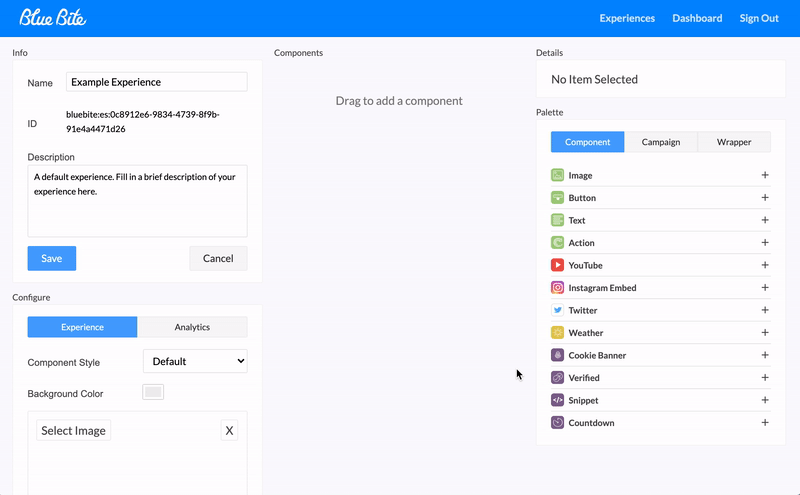Add Snippet component with plus icon

click(x=765, y=400)
